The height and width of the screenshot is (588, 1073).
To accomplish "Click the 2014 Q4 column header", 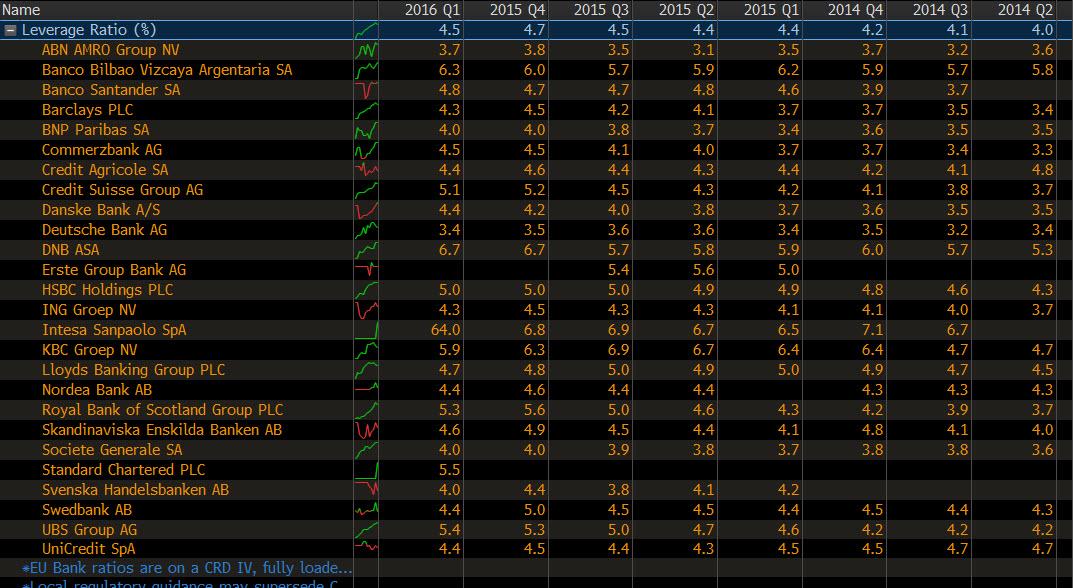I will tap(855, 10).
